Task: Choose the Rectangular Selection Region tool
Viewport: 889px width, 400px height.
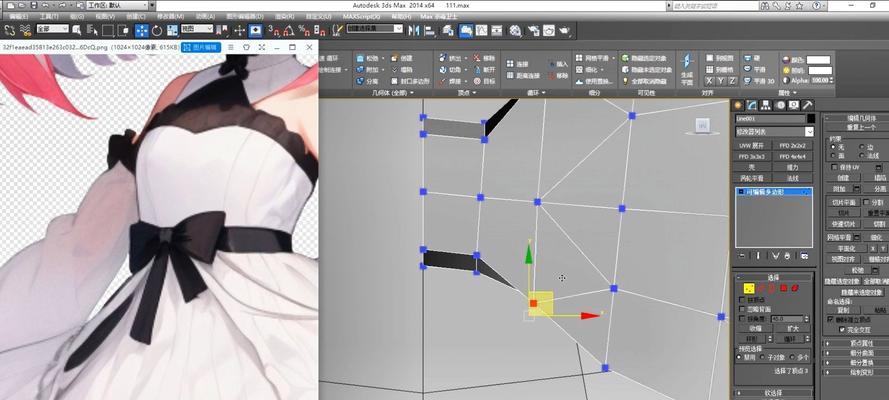Action: click(x=108, y=30)
